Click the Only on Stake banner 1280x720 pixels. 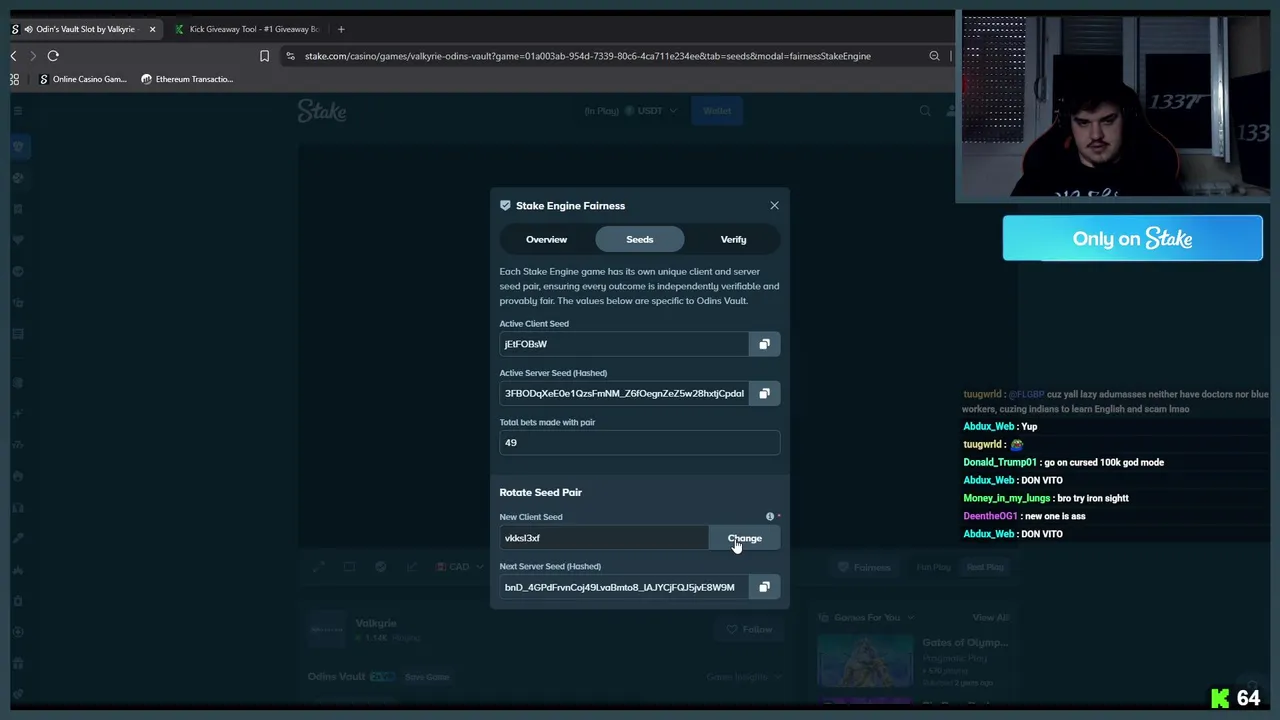[x=1133, y=238]
